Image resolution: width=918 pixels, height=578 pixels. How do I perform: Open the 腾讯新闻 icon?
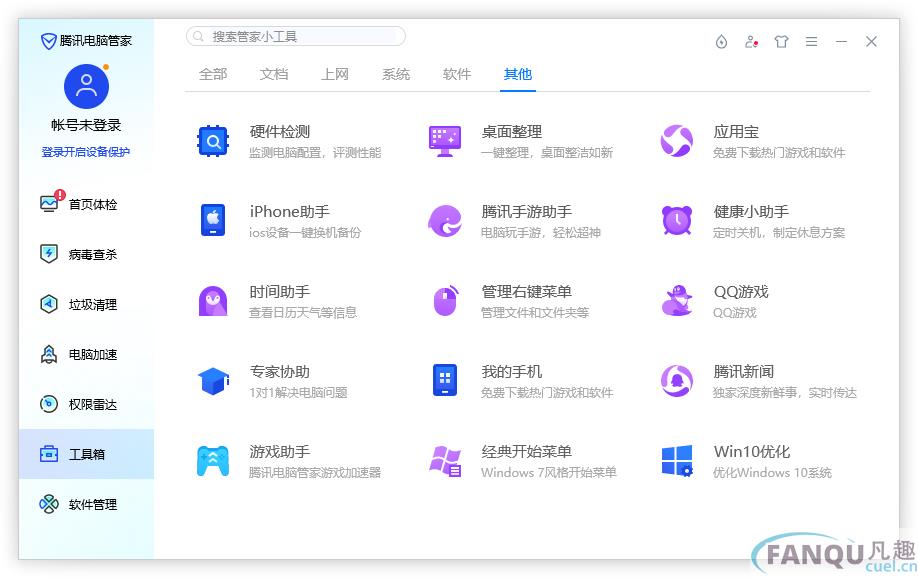(x=677, y=381)
